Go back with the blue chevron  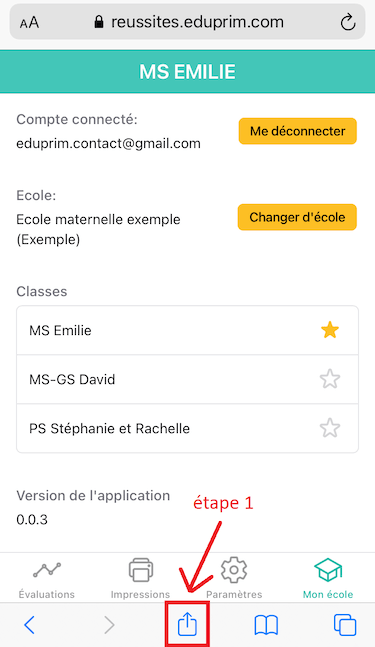(x=29, y=625)
